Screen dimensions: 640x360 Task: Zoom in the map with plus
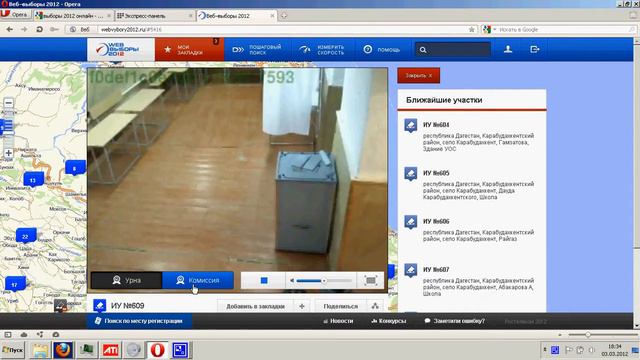(x=9, y=153)
